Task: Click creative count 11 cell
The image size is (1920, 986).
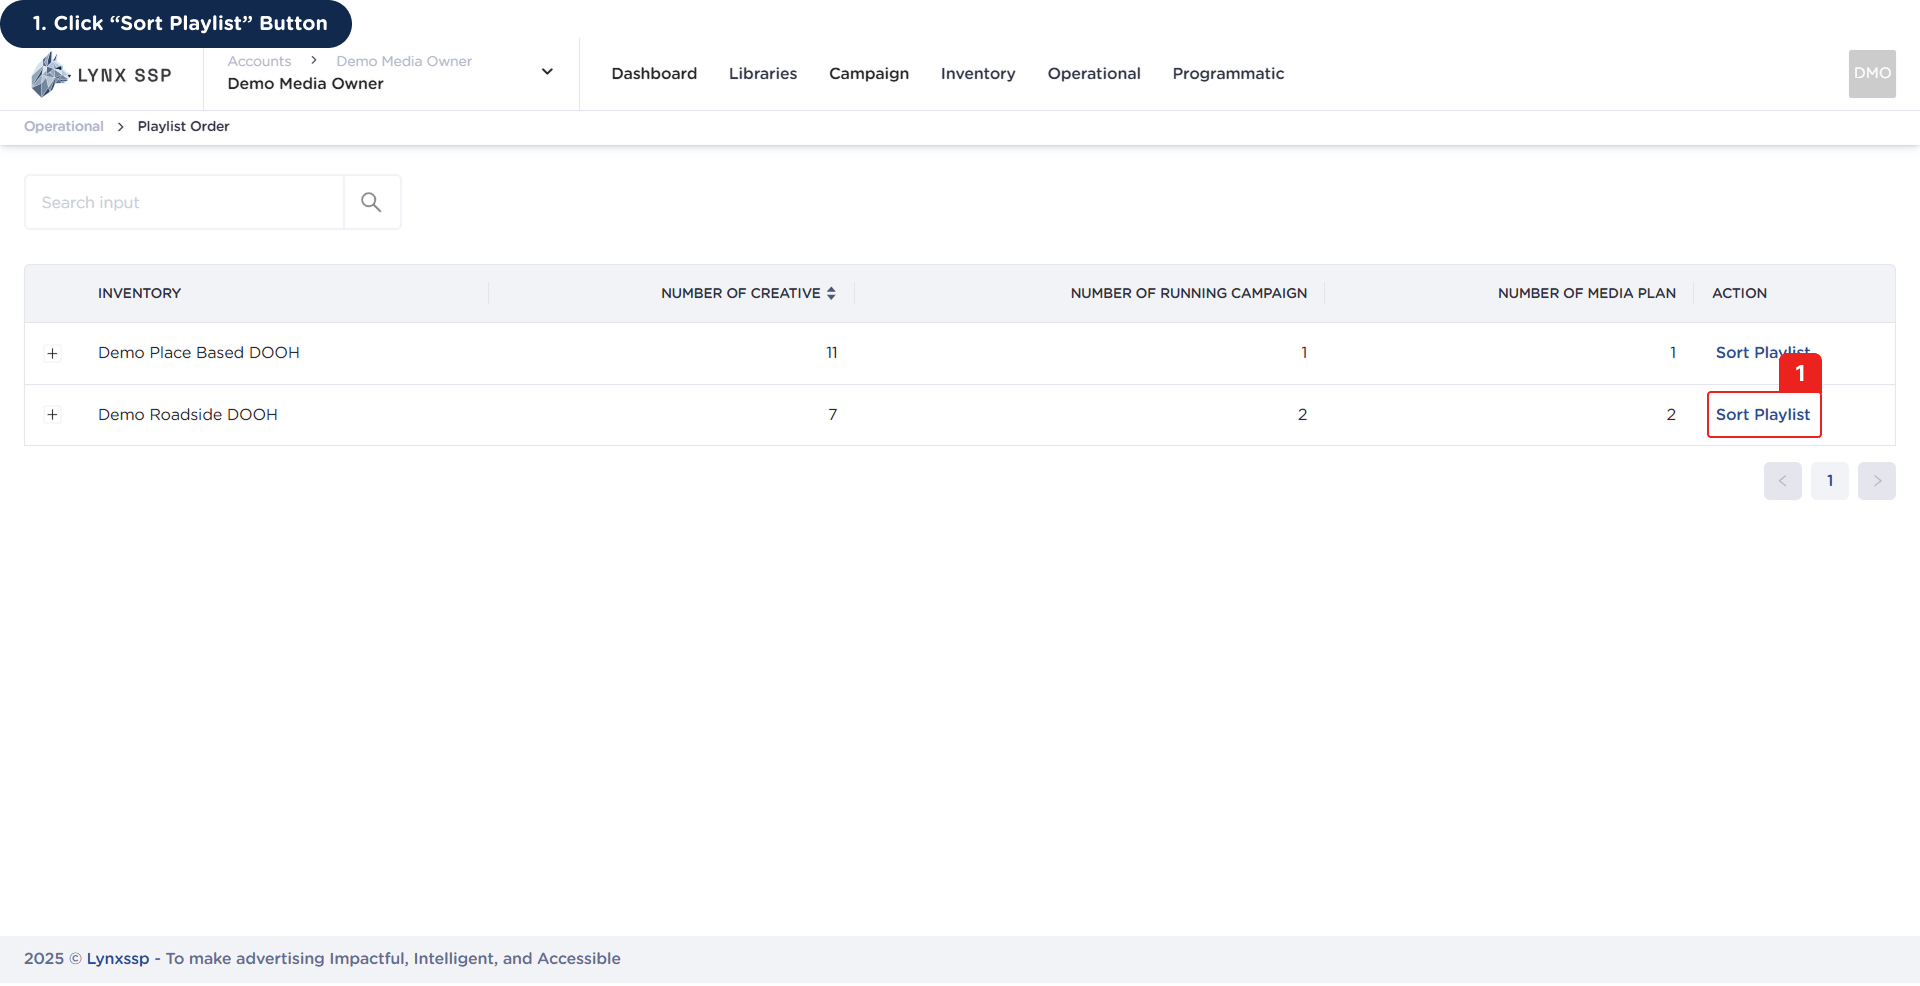Action: [x=831, y=353]
